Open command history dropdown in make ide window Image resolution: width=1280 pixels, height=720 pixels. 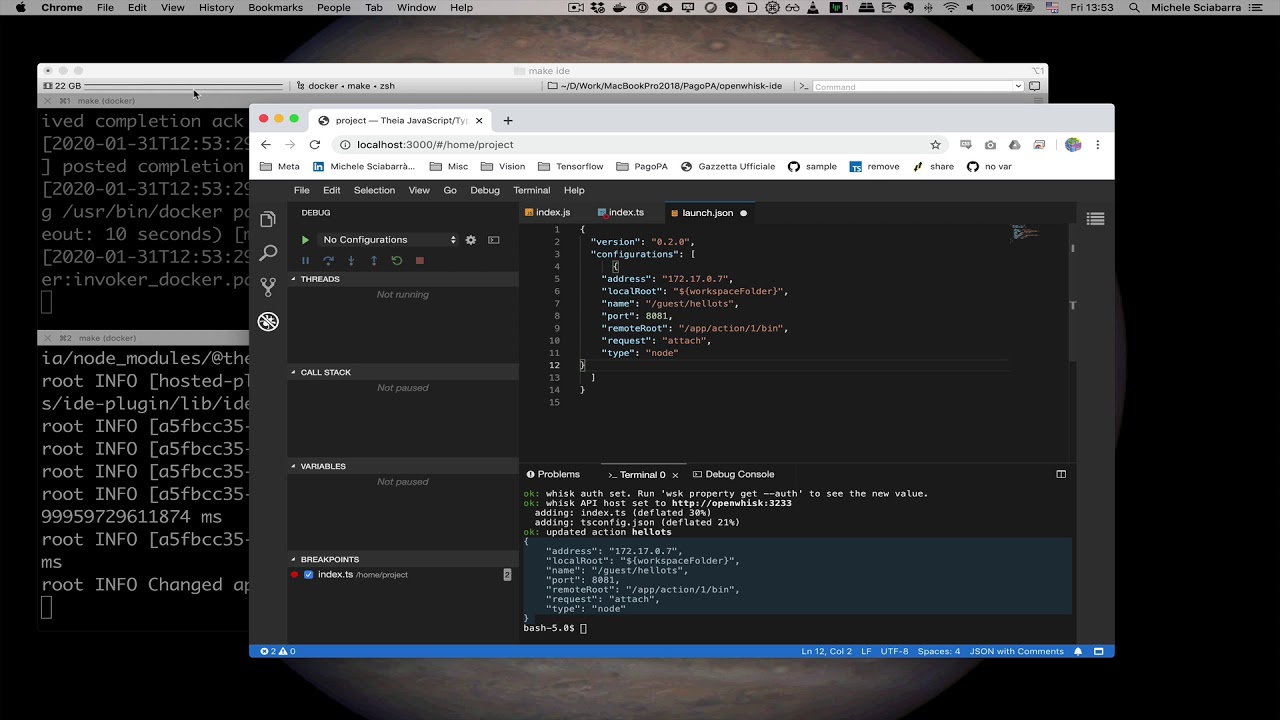click(1019, 87)
